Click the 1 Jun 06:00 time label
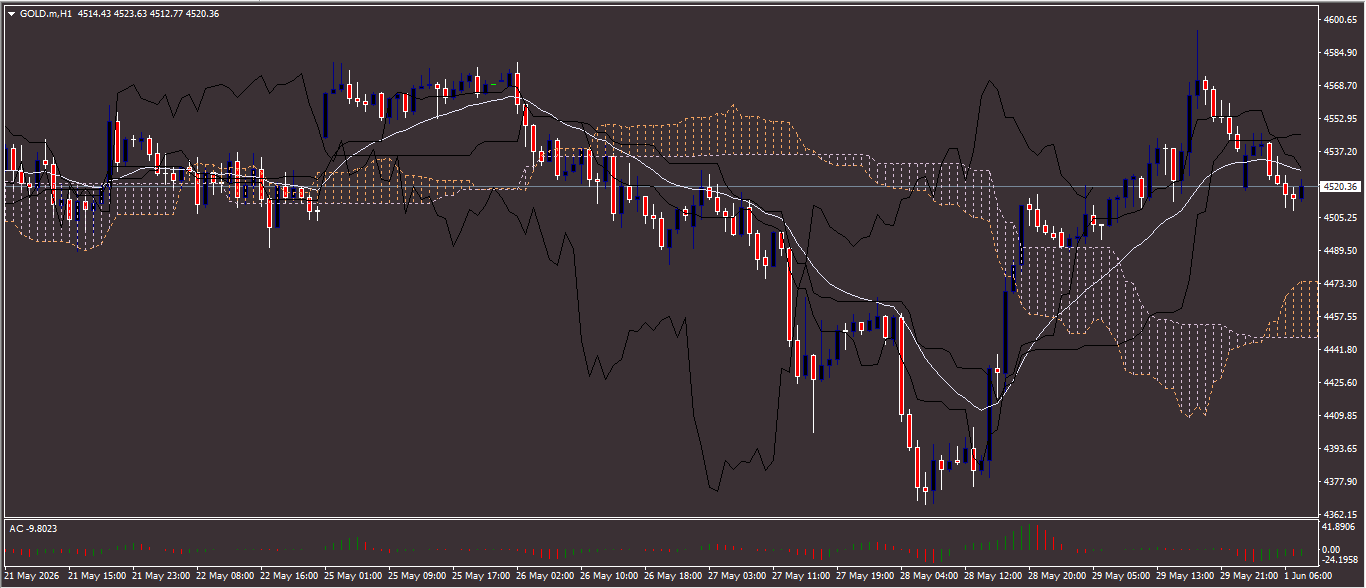 click(1310, 577)
